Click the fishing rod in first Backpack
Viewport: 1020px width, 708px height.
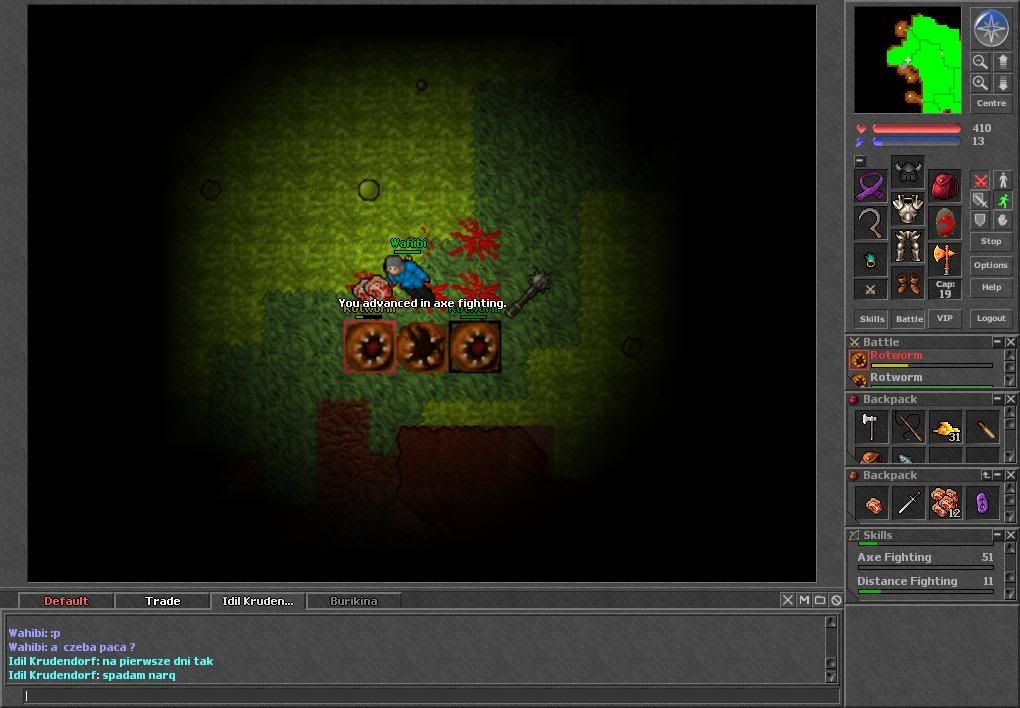908,427
